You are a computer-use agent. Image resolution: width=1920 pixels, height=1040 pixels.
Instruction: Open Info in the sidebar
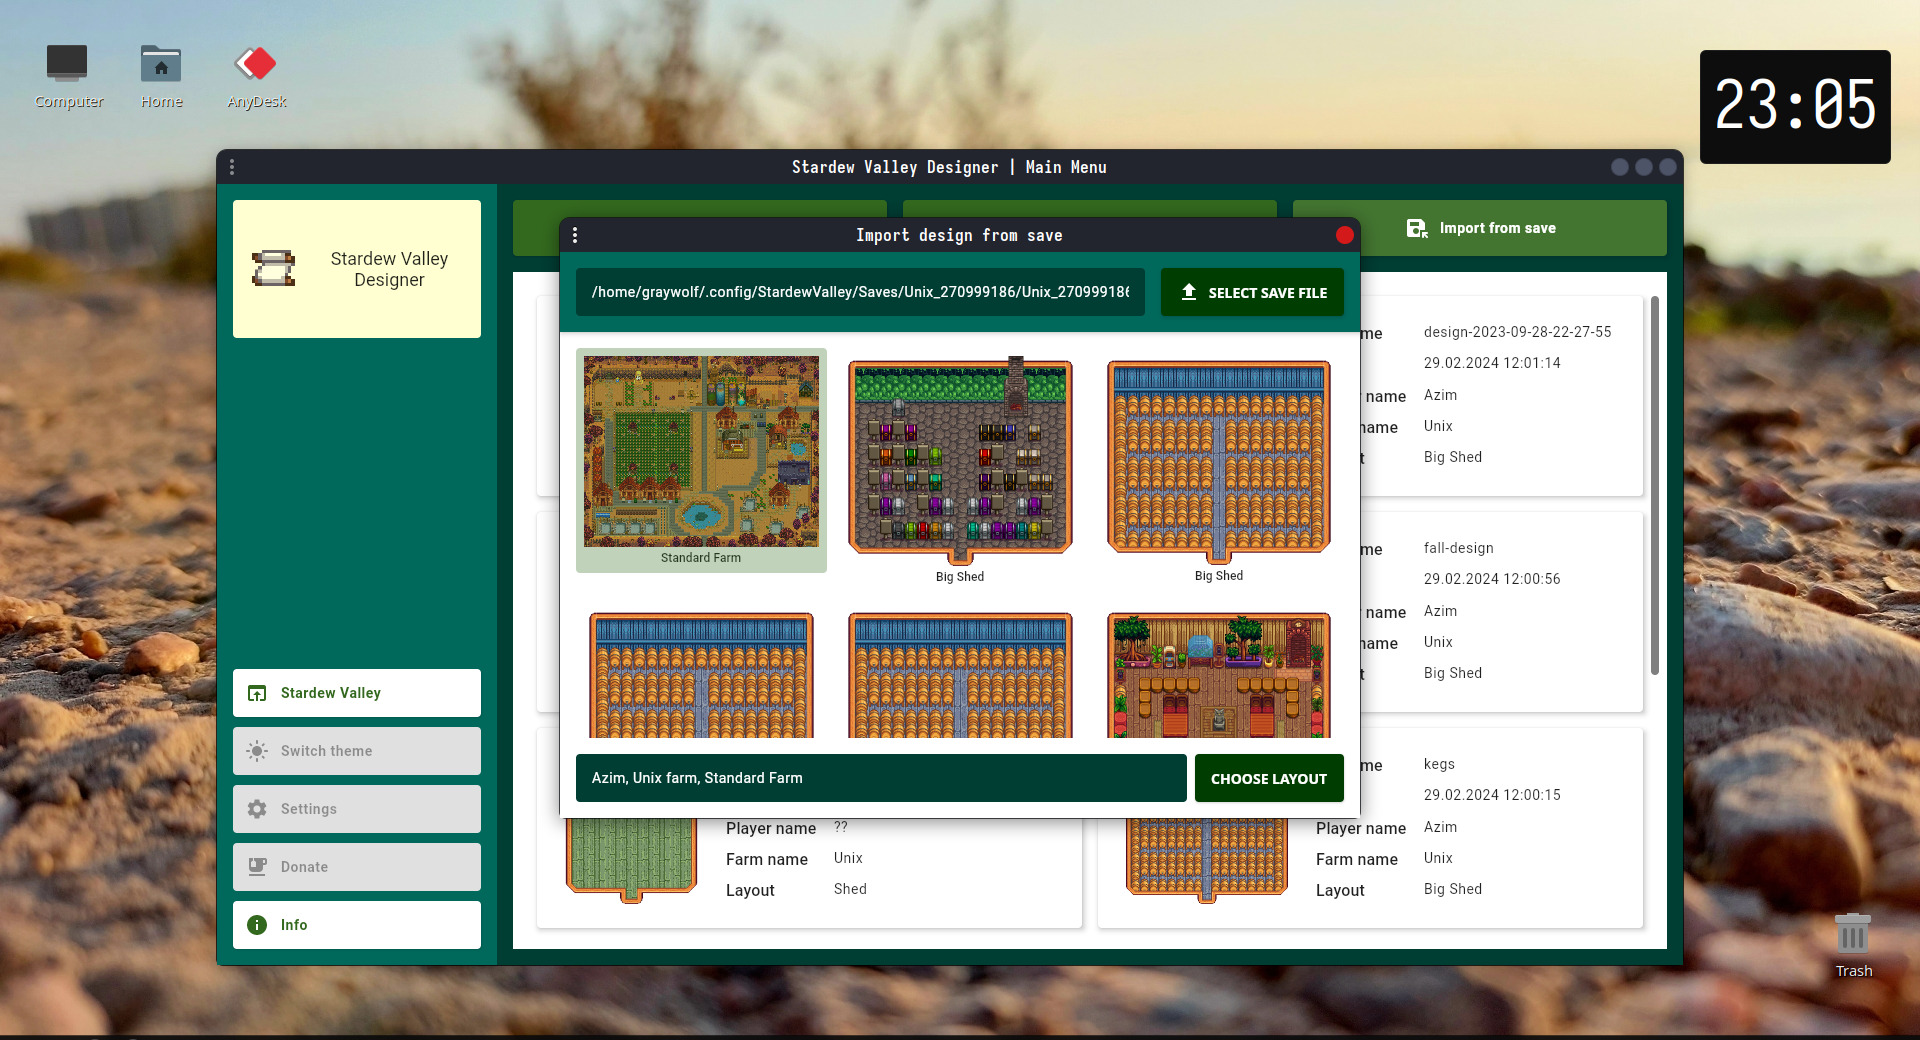tap(357, 925)
